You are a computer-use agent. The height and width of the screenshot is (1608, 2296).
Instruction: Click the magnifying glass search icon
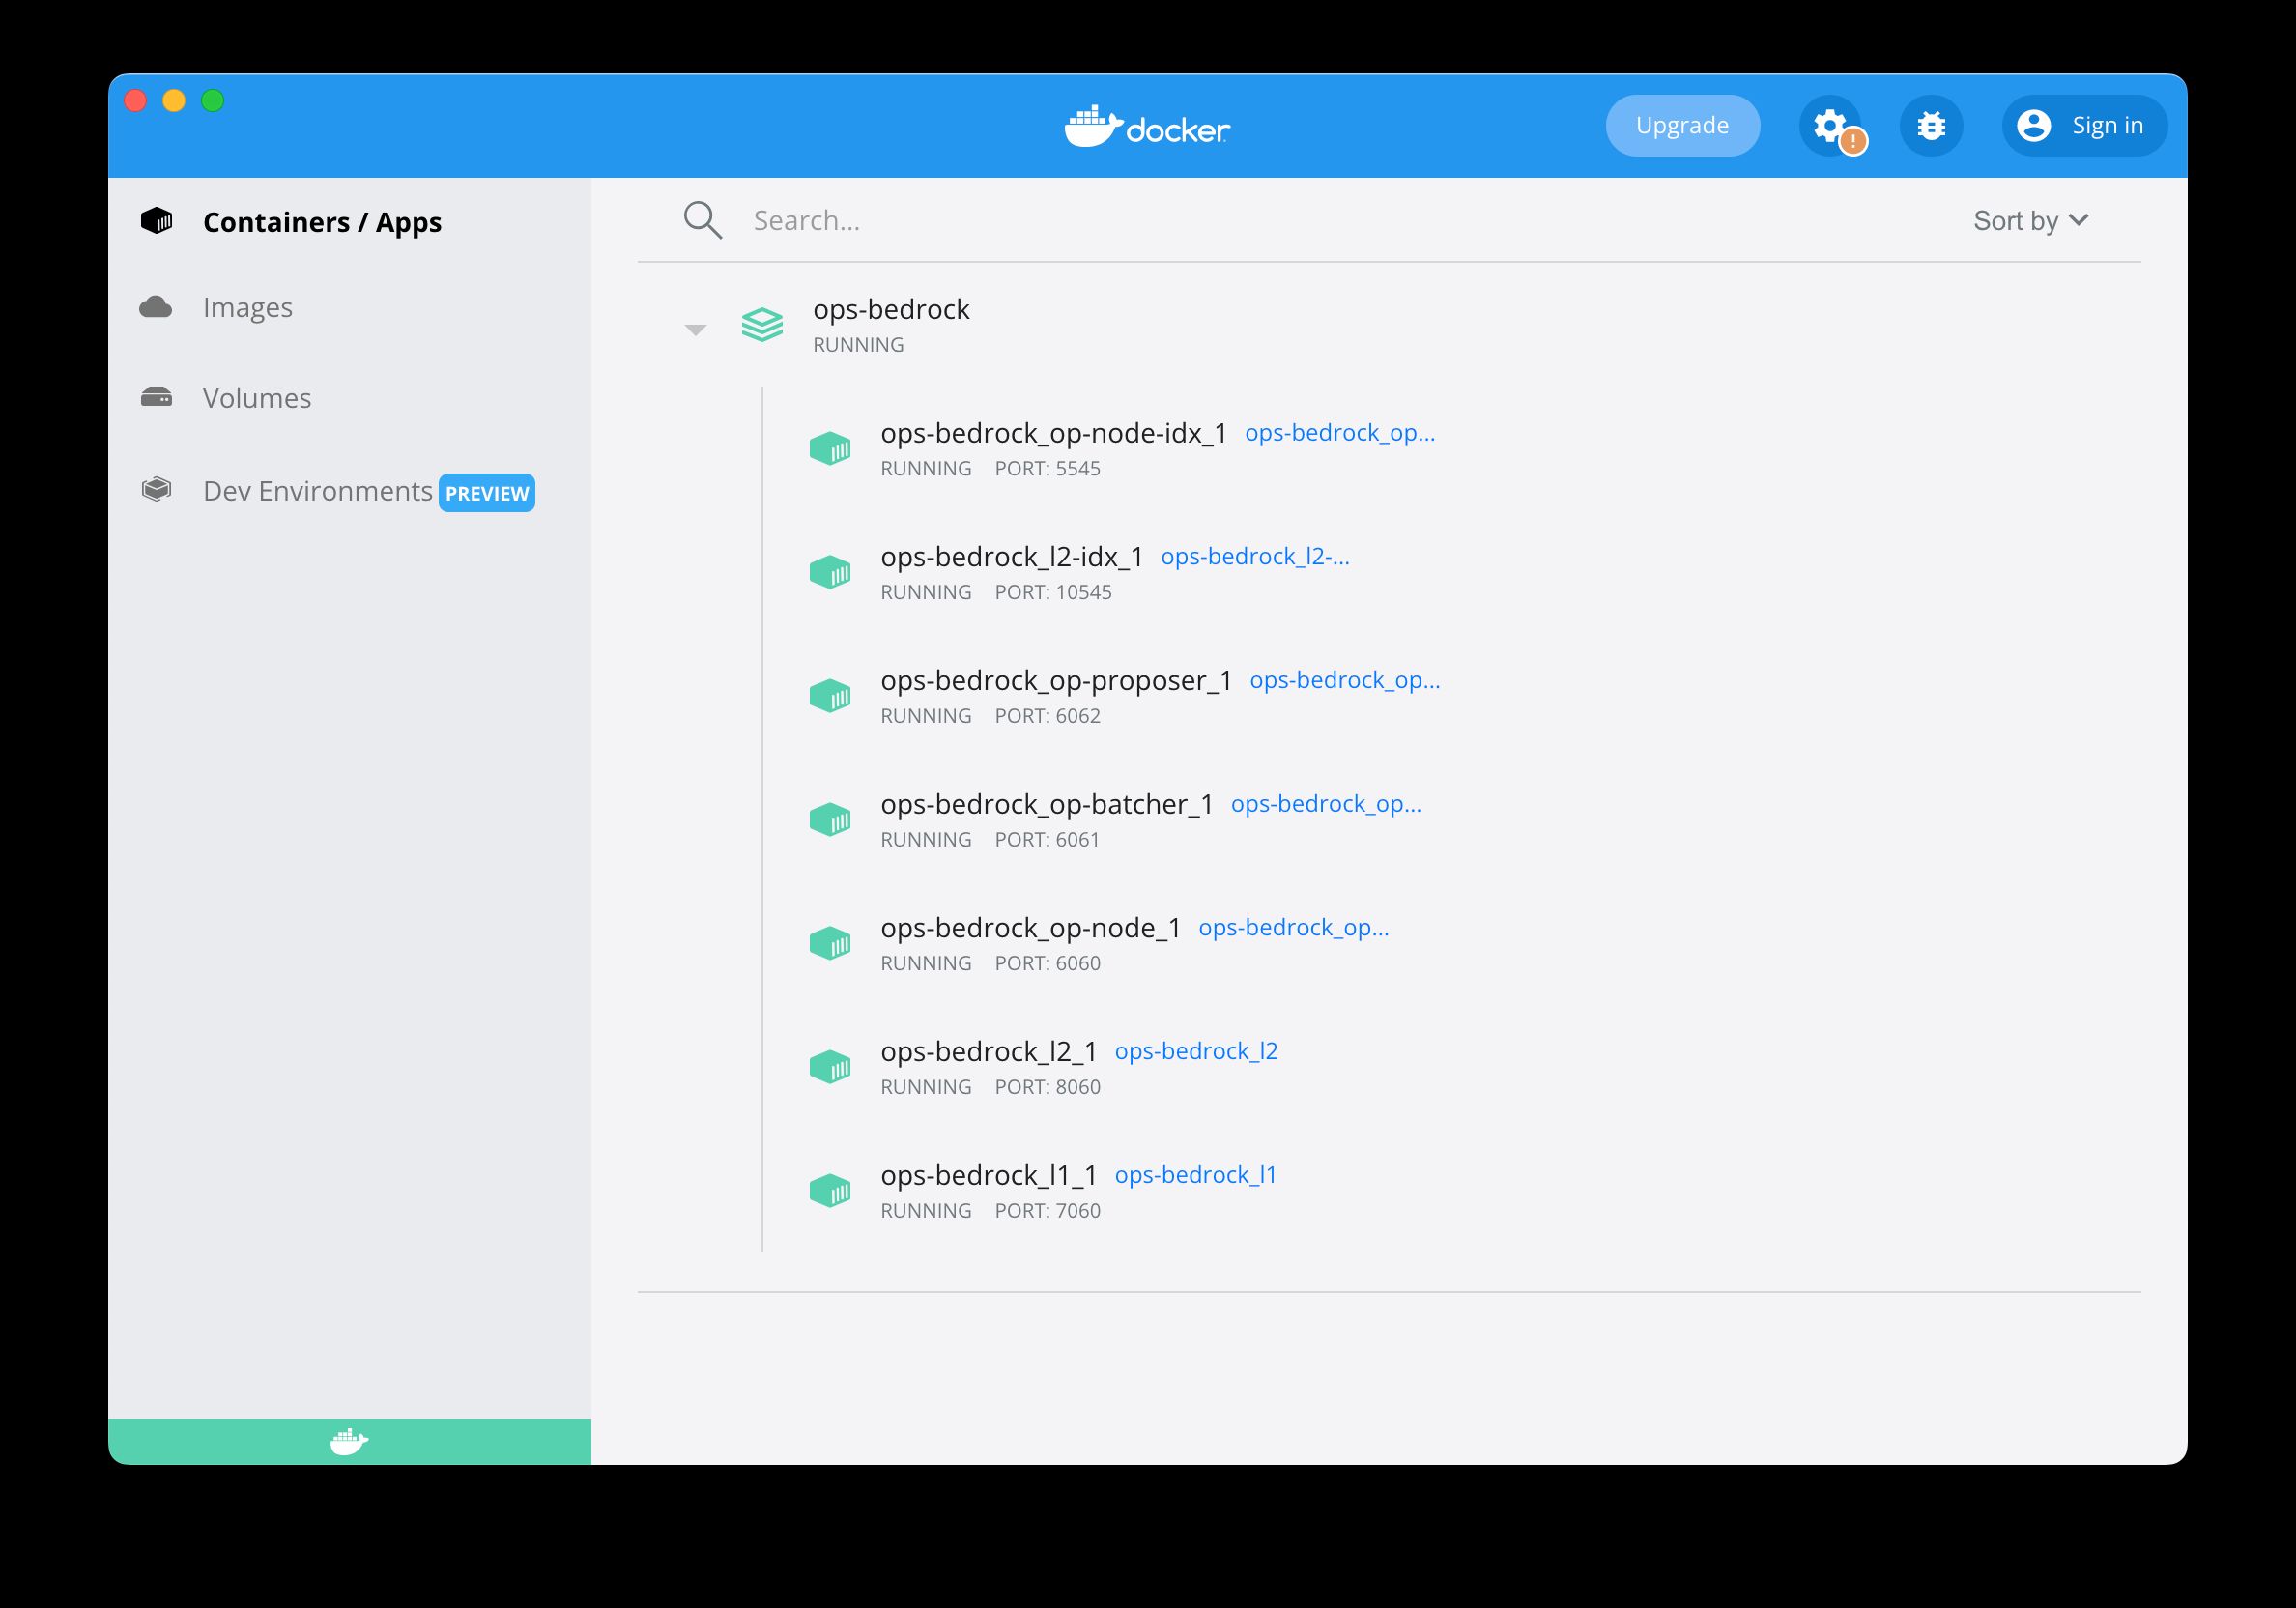coord(702,220)
